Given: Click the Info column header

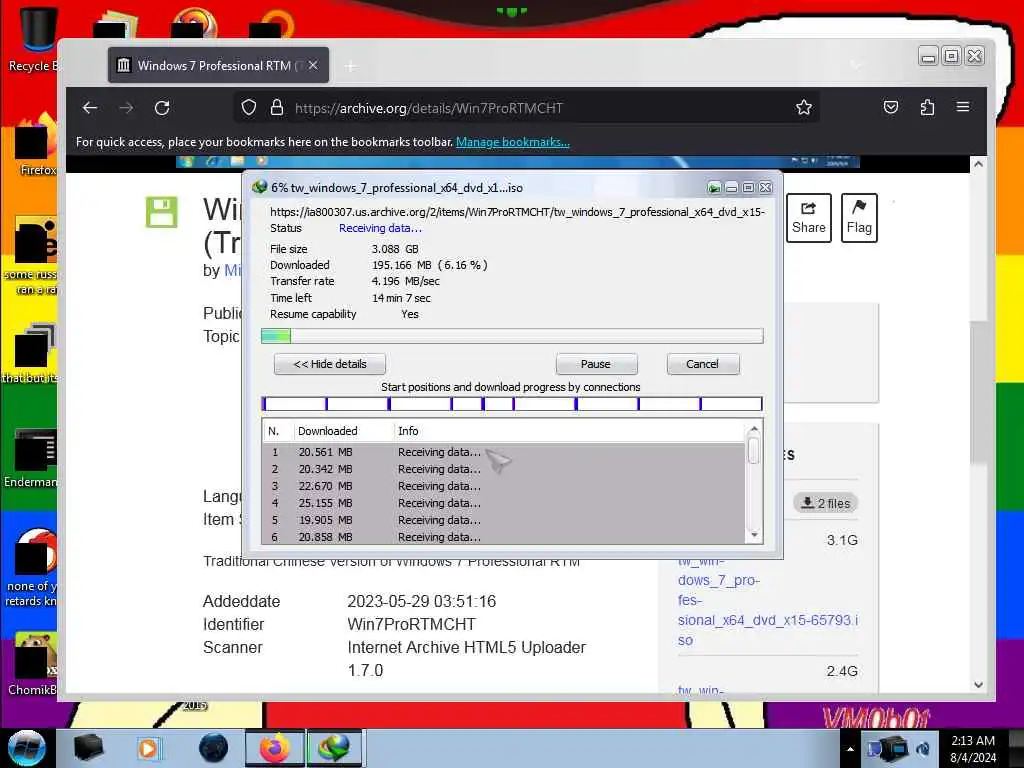Looking at the screenshot, I should [x=408, y=431].
